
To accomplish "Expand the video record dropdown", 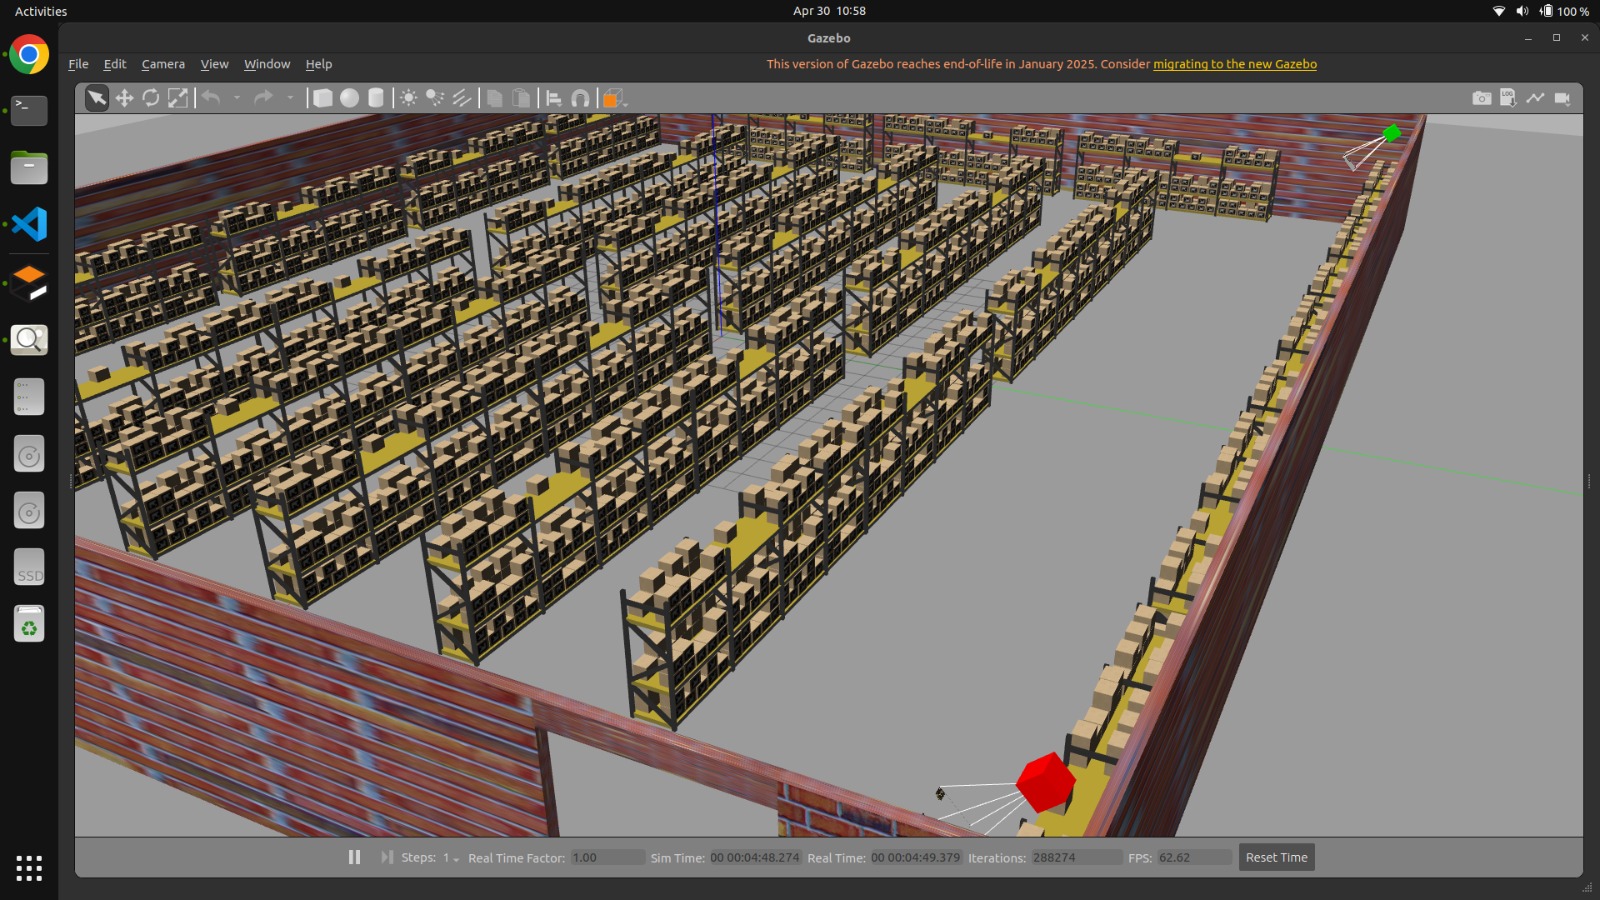I will (1562, 98).
